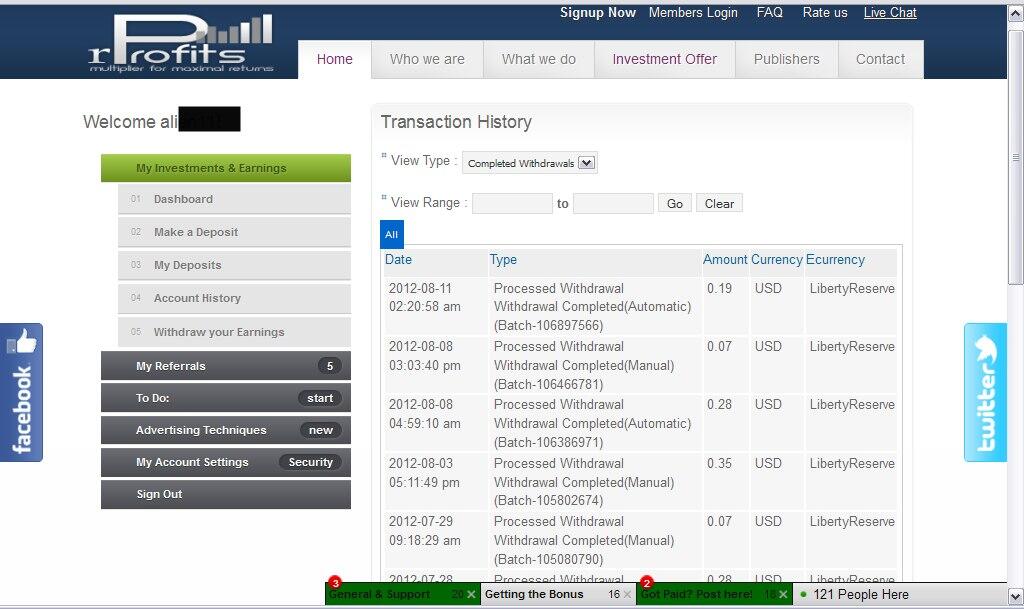This screenshot has width=1024, height=609.
Task: Close the Getting the Bonus chat tab
Action: pyautogui.click(x=627, y=594)
